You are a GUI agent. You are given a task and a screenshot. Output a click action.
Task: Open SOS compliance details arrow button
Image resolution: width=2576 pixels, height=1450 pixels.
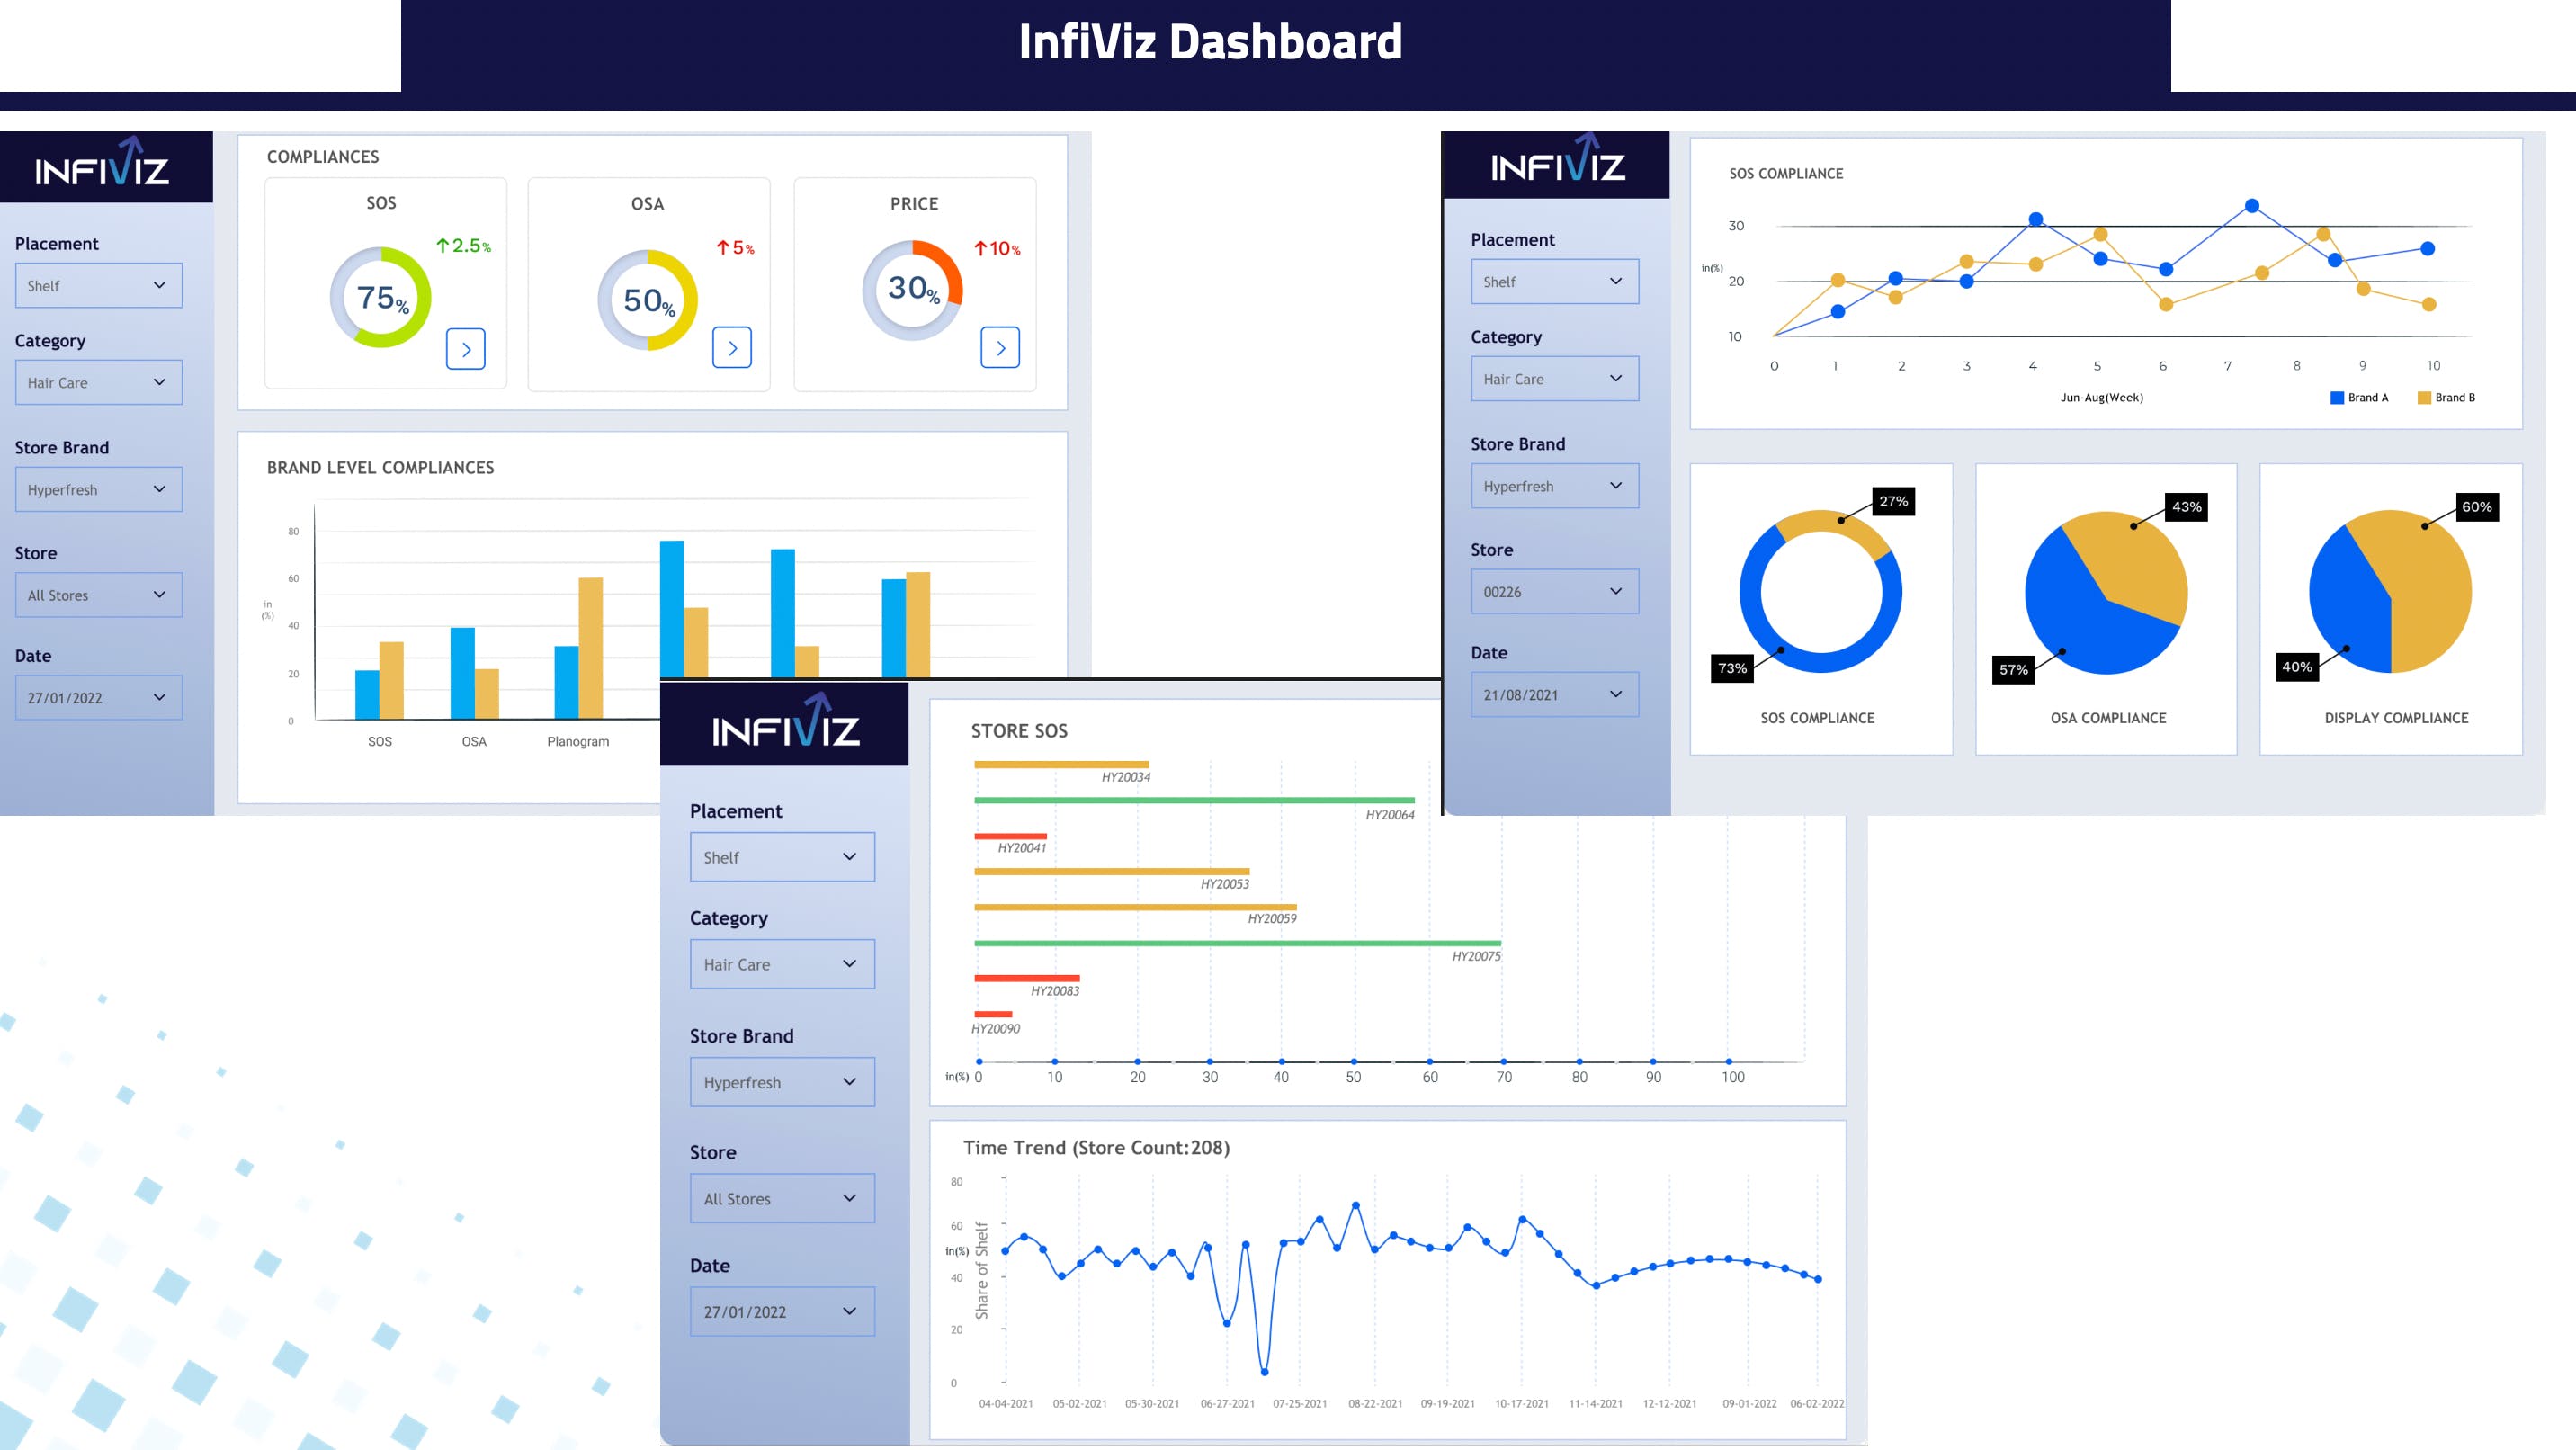coord(465,349)
